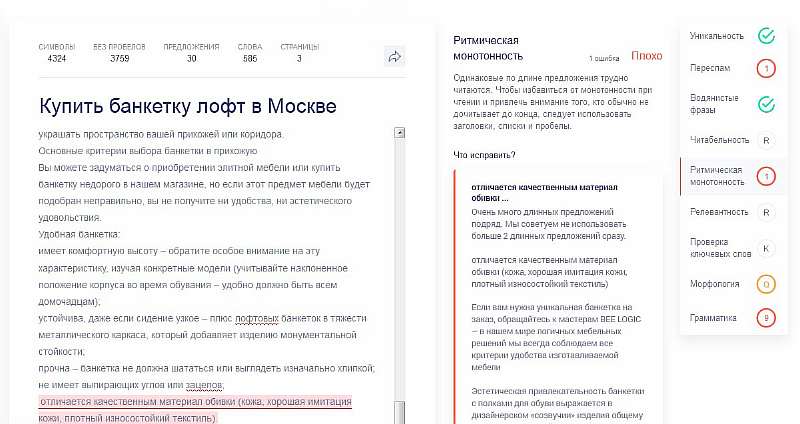Click R badge next to Релевантность
The width and height of the screenshot is (800, 424).
(766, 213)
